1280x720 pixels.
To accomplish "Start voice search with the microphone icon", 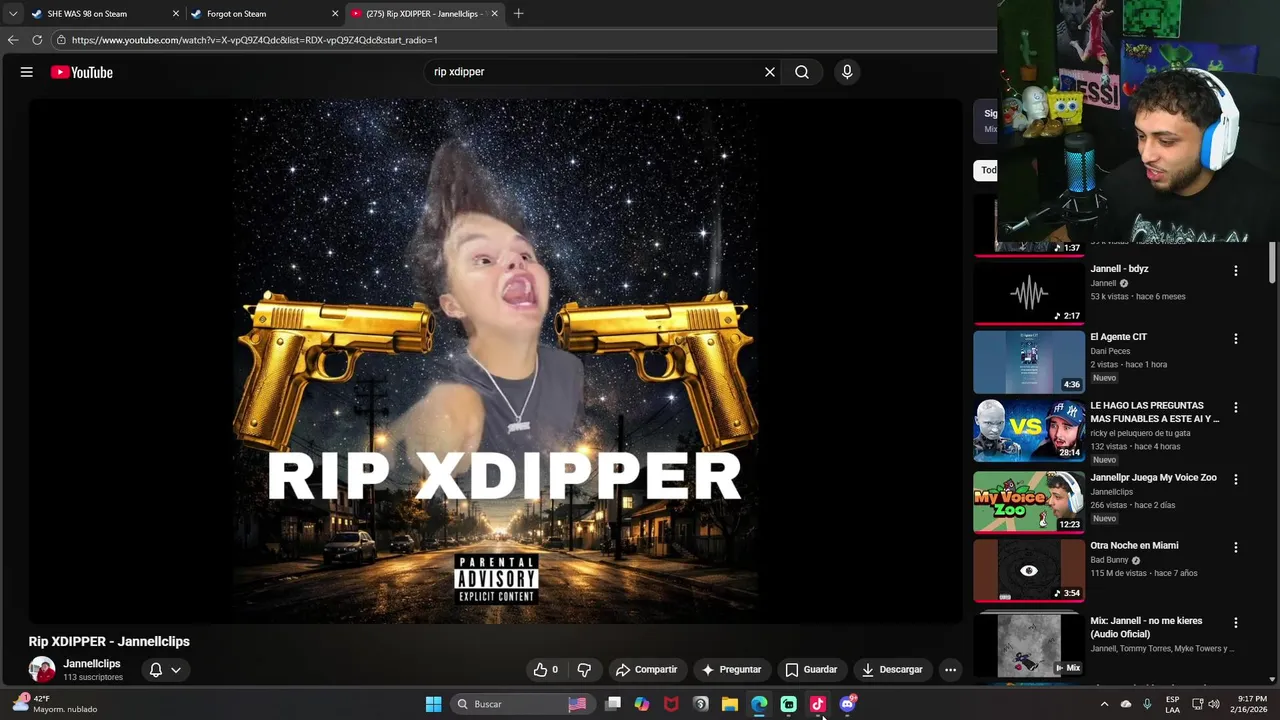I will [x=847, y=72].
